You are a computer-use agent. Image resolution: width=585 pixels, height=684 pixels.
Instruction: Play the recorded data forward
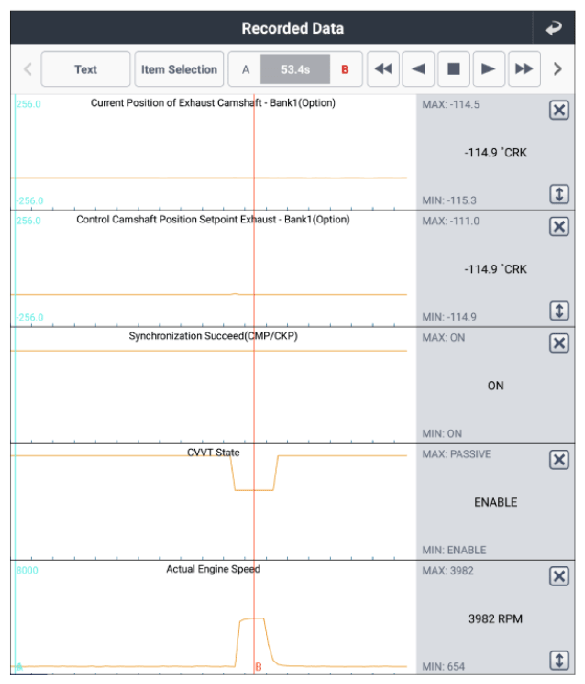[x=489, y=69]
